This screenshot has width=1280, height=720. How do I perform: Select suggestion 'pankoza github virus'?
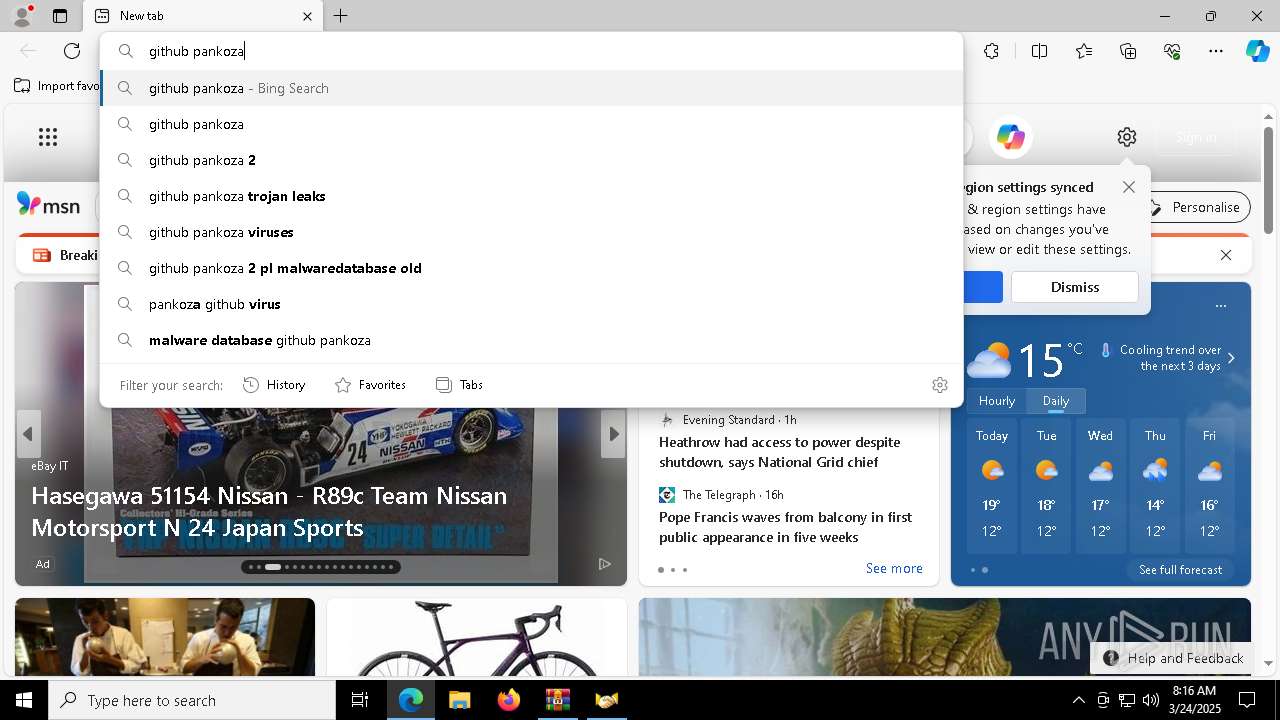[532, 304]
